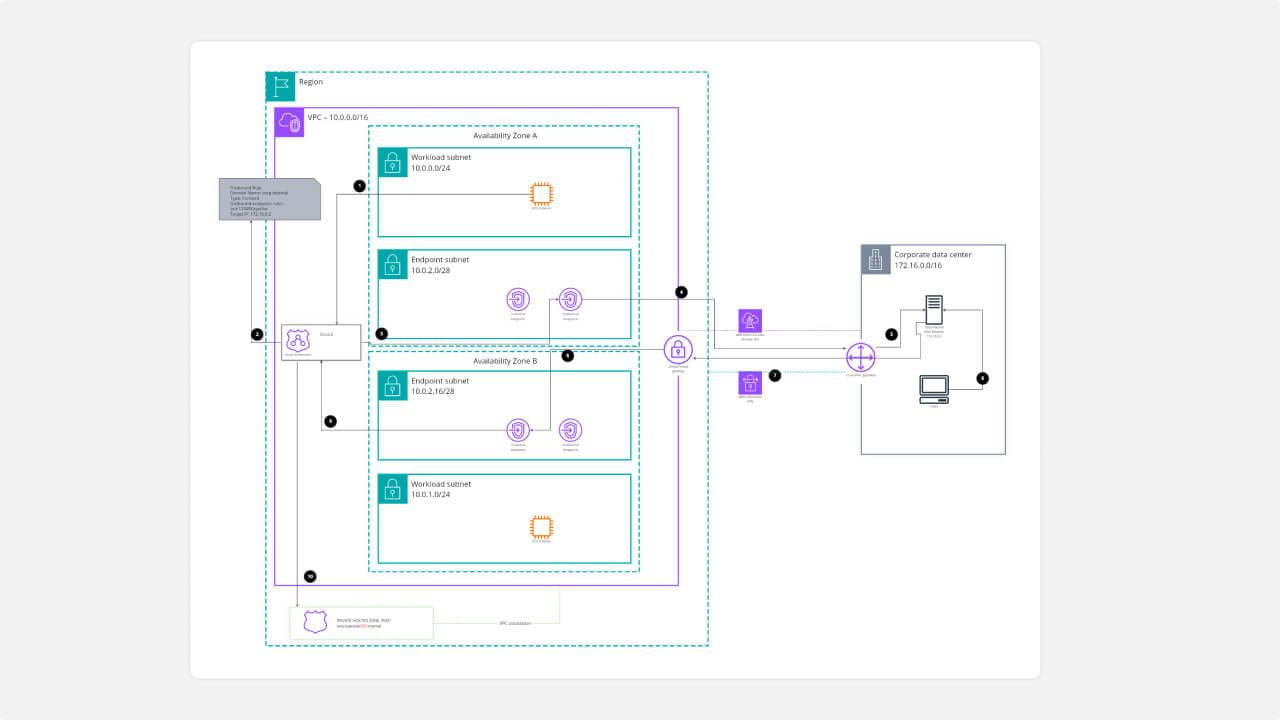Image resolution: width=1280 pixels, height=720 pixels.
Task: Click the lock icon of Endpoint subnet 10.0.2.0/28
Action: [392, 264]
